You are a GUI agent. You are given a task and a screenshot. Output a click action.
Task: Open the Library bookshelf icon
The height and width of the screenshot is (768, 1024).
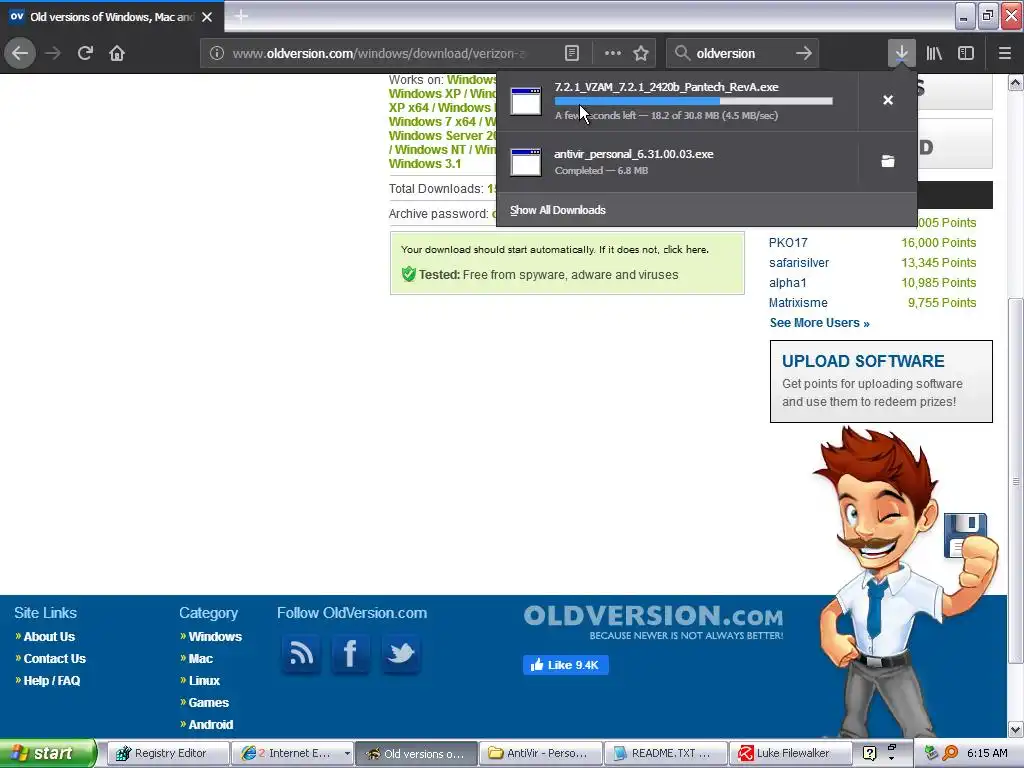tap(934, 53)
